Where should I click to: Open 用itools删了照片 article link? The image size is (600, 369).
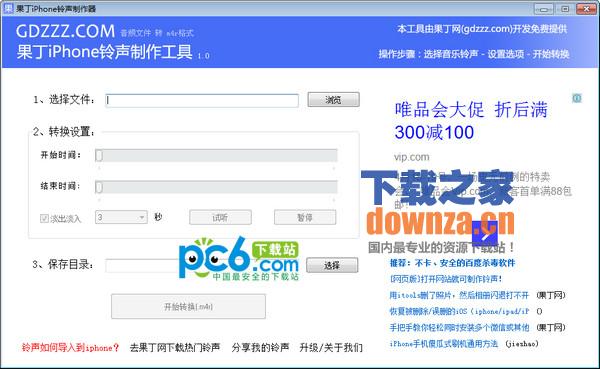(x=459, y=295)
